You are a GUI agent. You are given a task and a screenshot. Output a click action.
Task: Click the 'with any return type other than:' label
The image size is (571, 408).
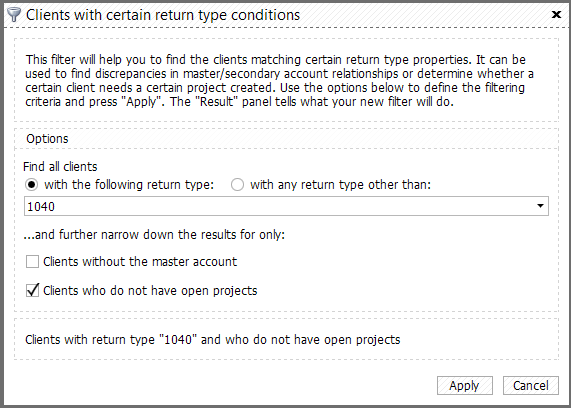coord(340,185)
